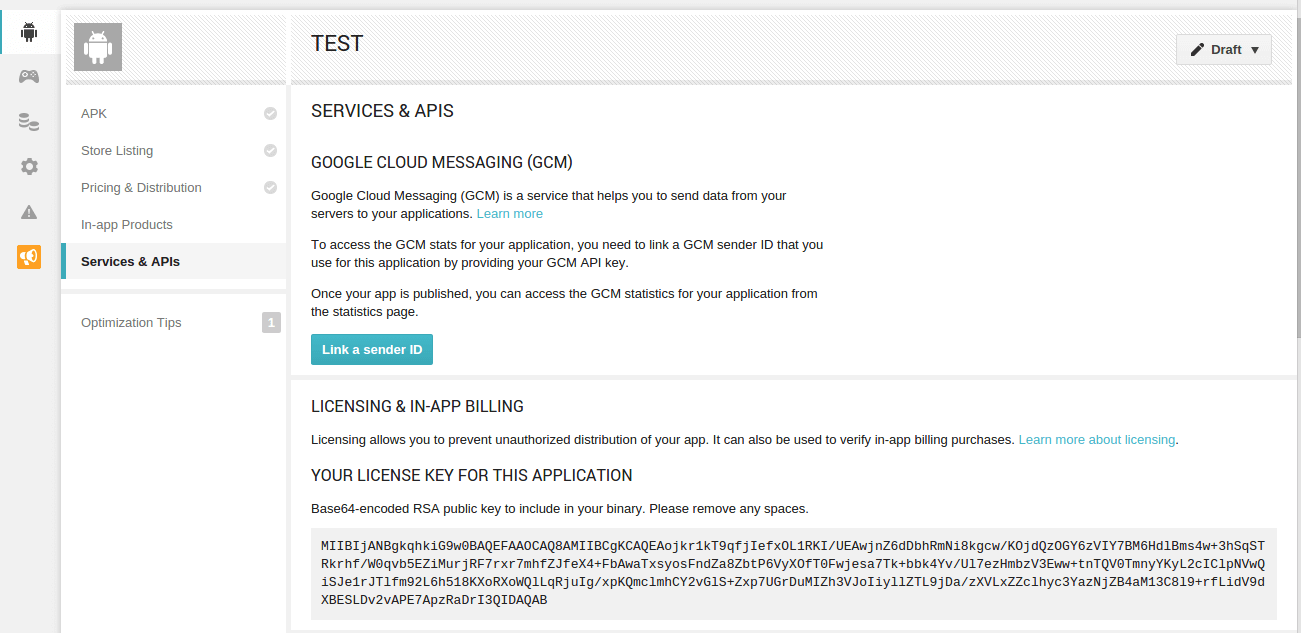
Task: Click the SERVICES & APIS heading
Action: pos(382,111)
